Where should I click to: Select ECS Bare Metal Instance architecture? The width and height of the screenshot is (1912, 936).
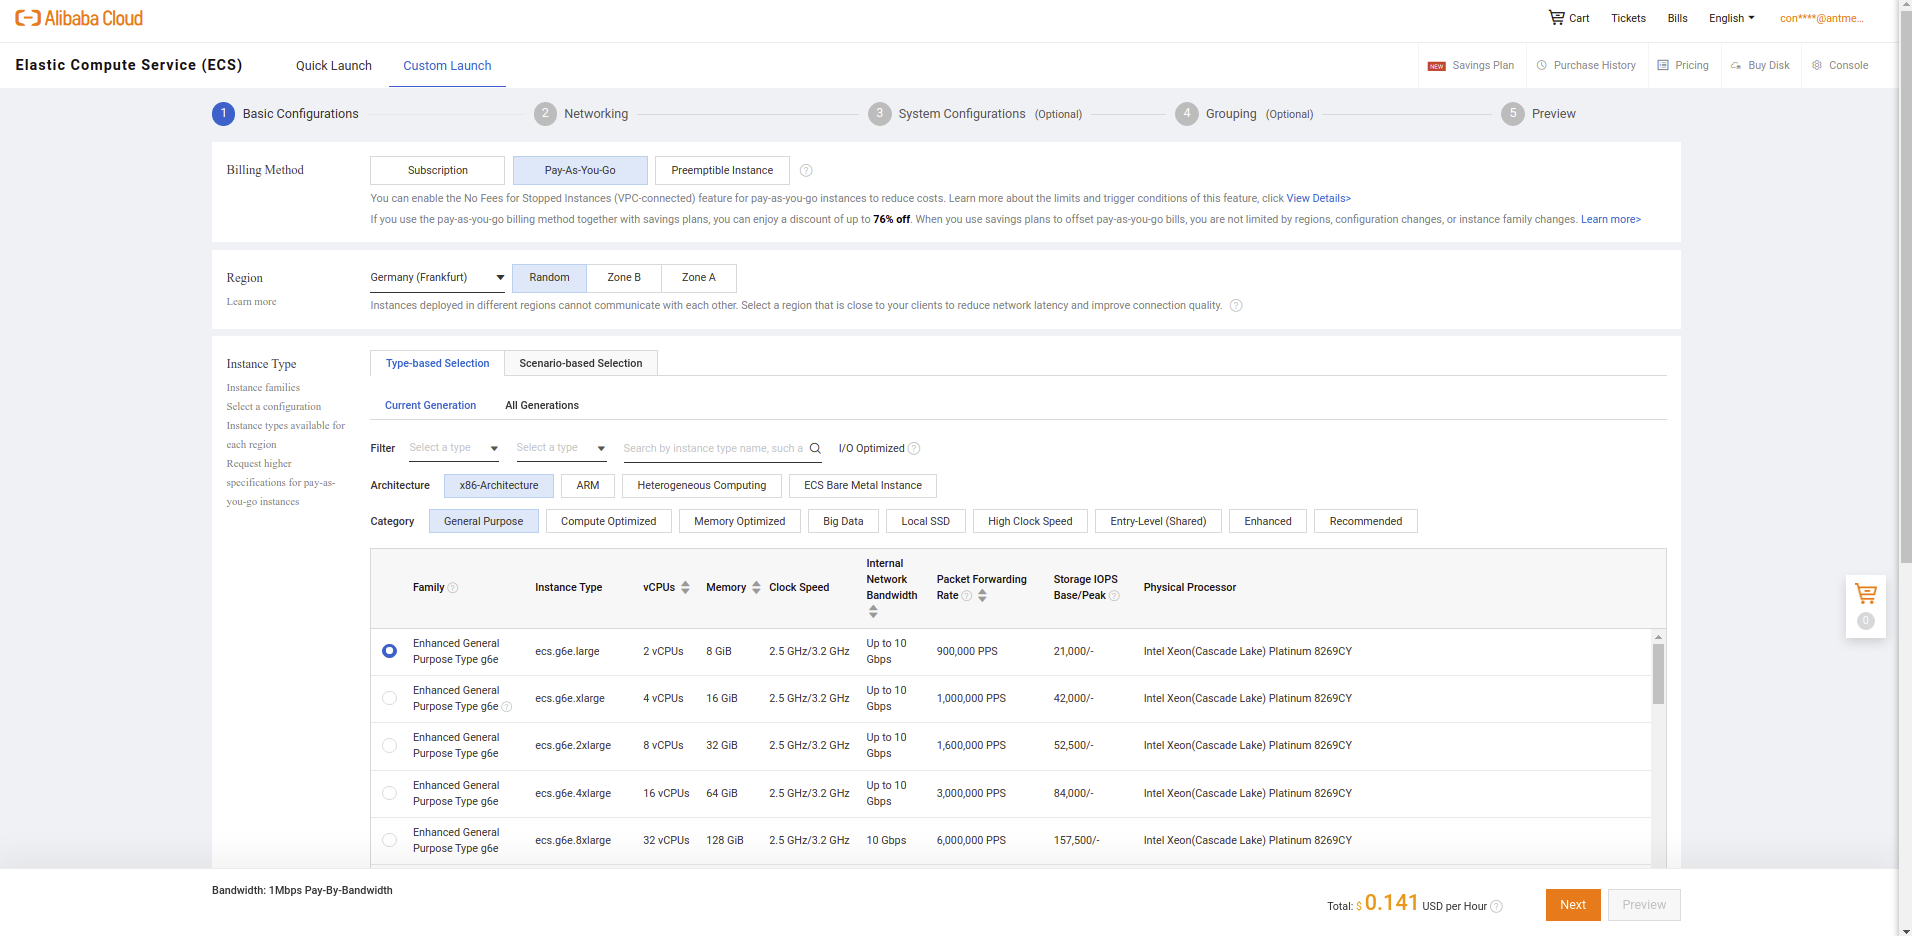[x=863, y=486]
